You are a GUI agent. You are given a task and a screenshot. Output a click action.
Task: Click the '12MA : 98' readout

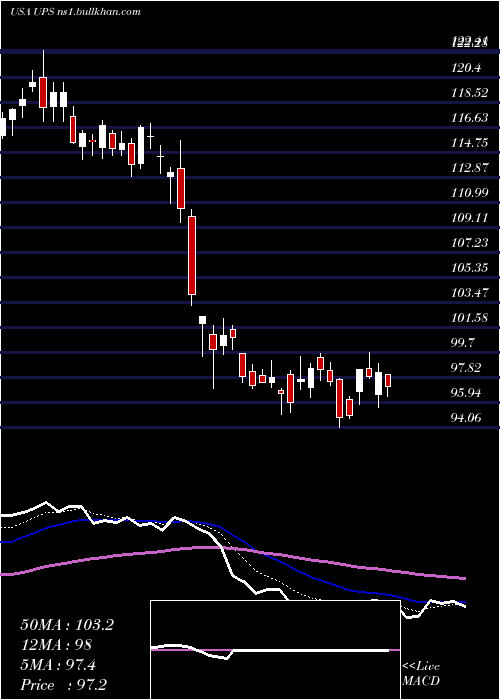pos(56,645)
